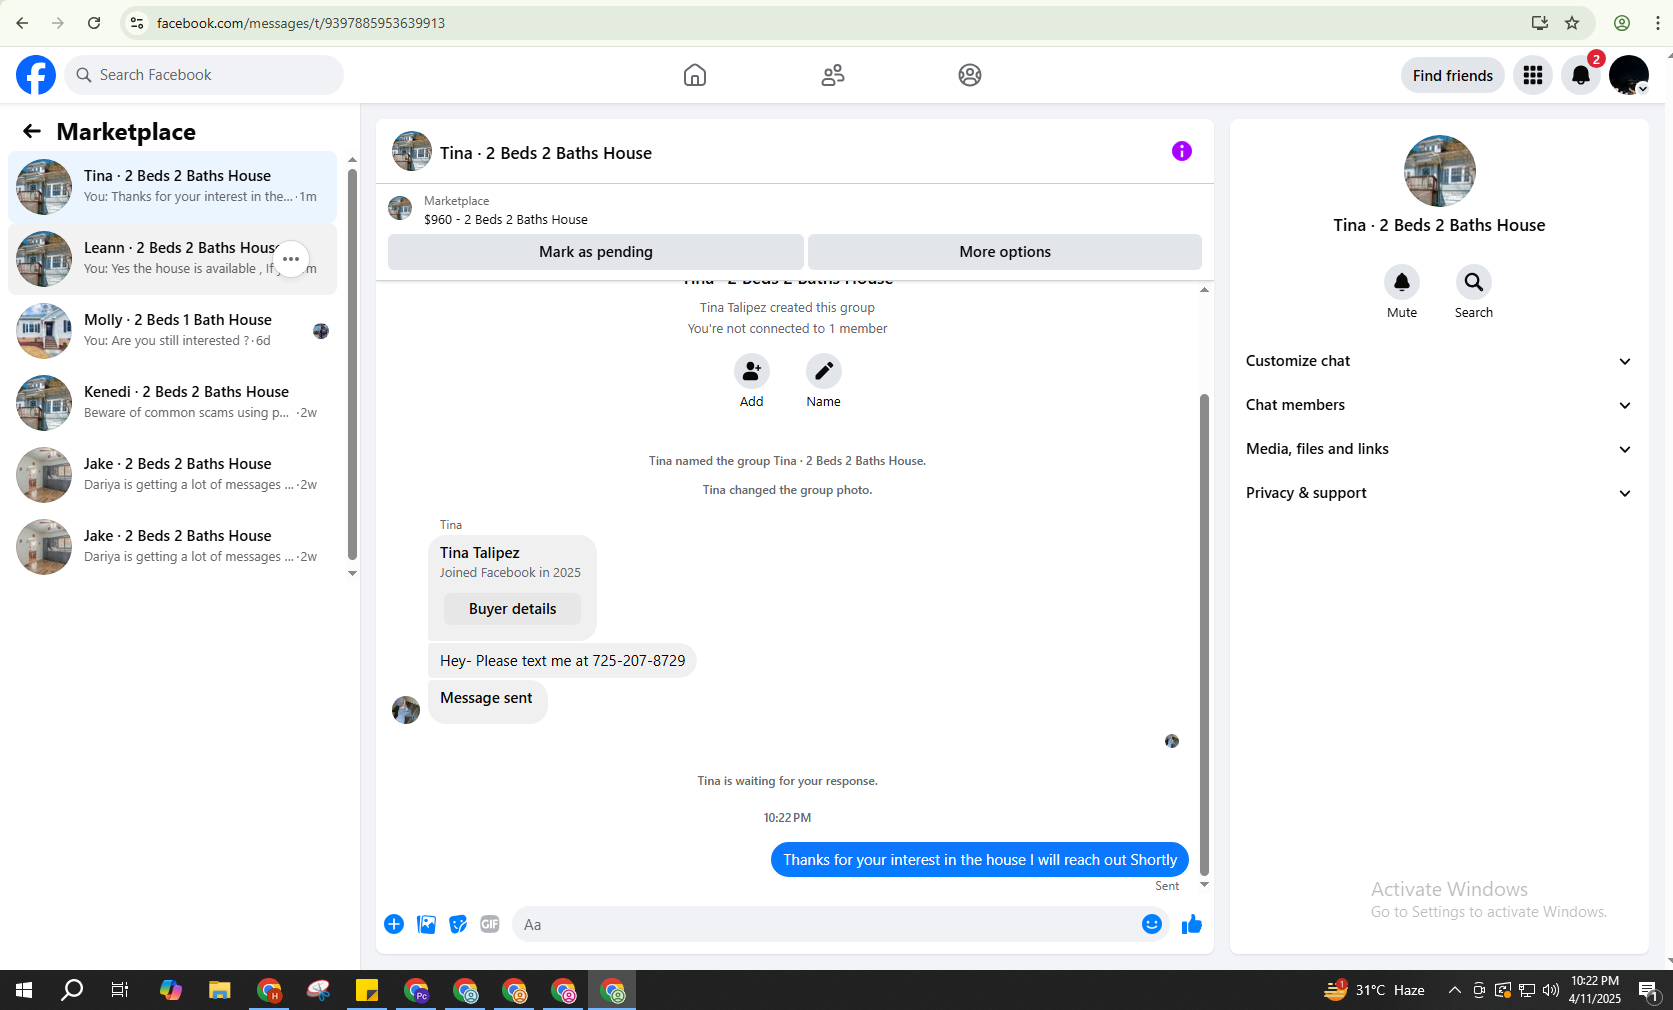
Task: Open the notifications bell
Action: [1581, 75]
